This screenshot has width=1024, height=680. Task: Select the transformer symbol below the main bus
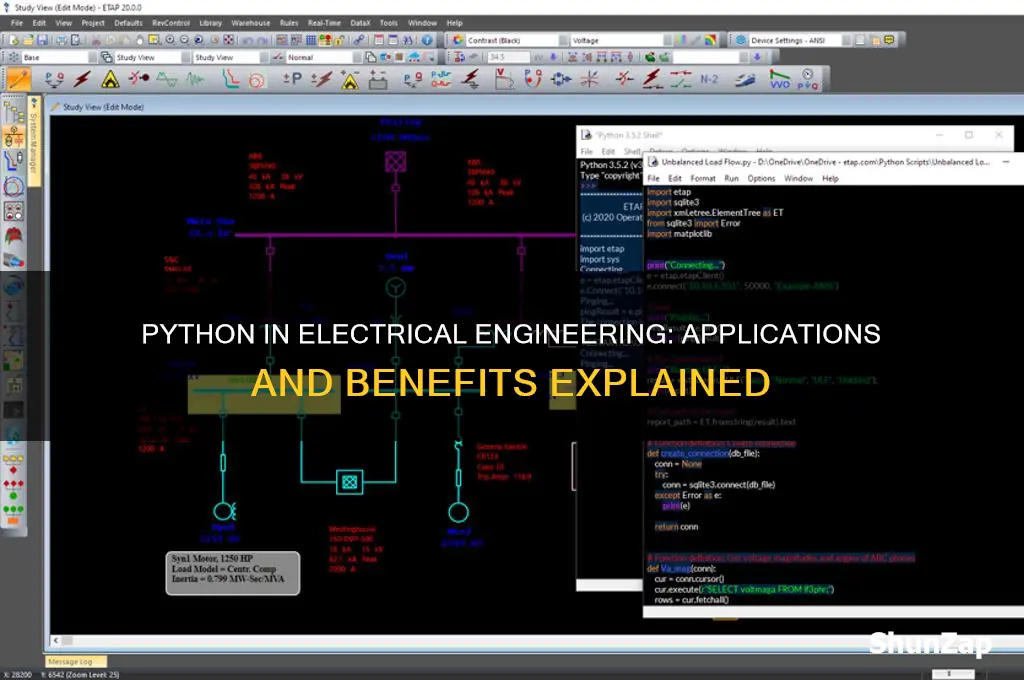pos(395,287)
